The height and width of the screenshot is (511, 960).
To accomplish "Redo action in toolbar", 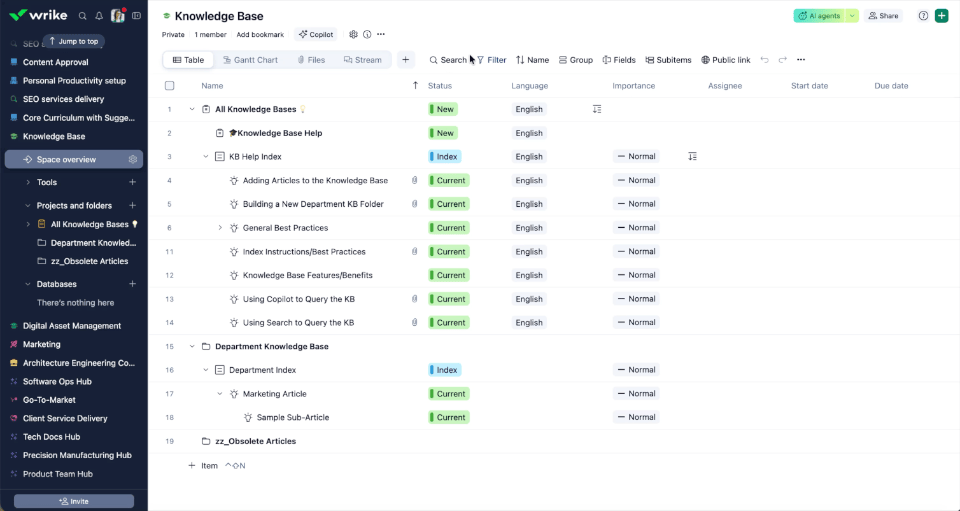I will pyautogui.click(x=782, y=60).
